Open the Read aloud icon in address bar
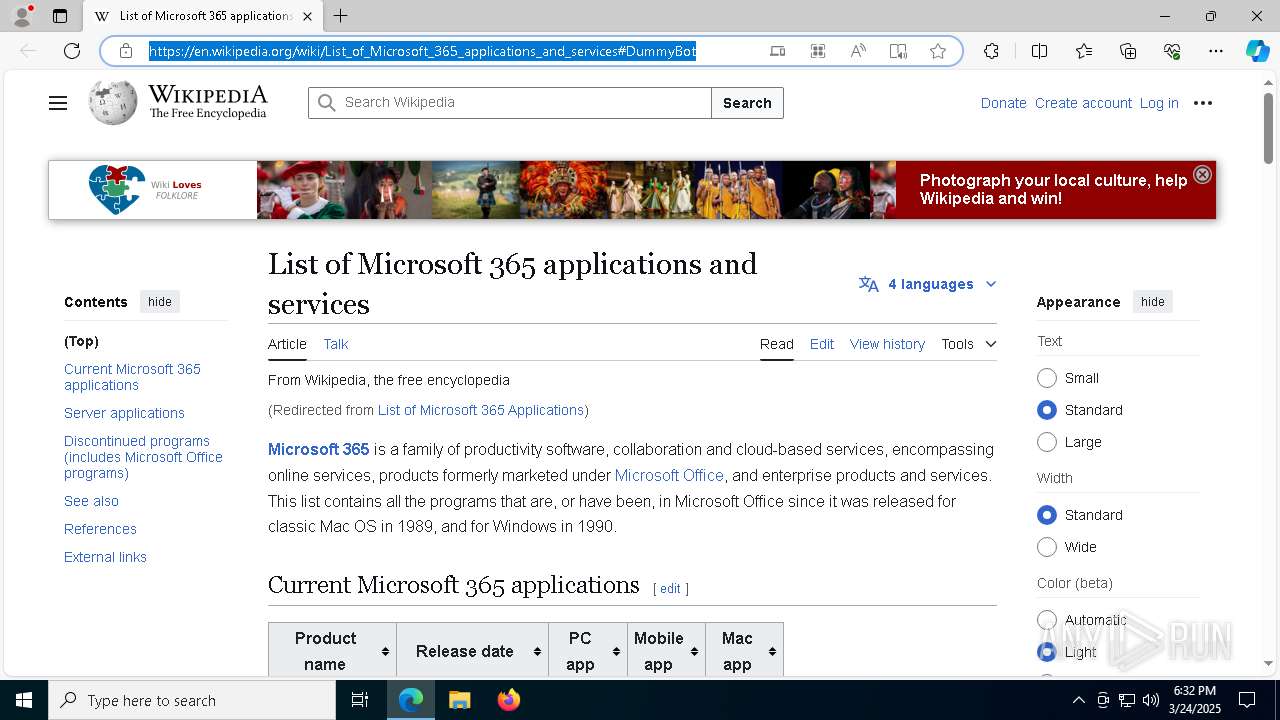 [858, 51]
